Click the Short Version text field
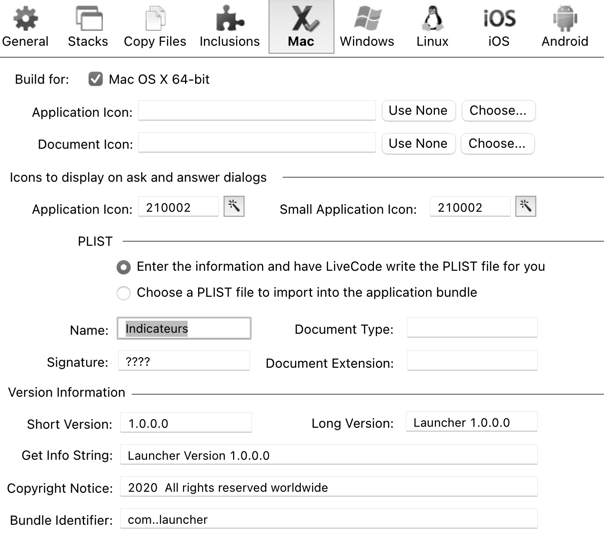Viewport: 604px width, 537px height. coord(185,424)
